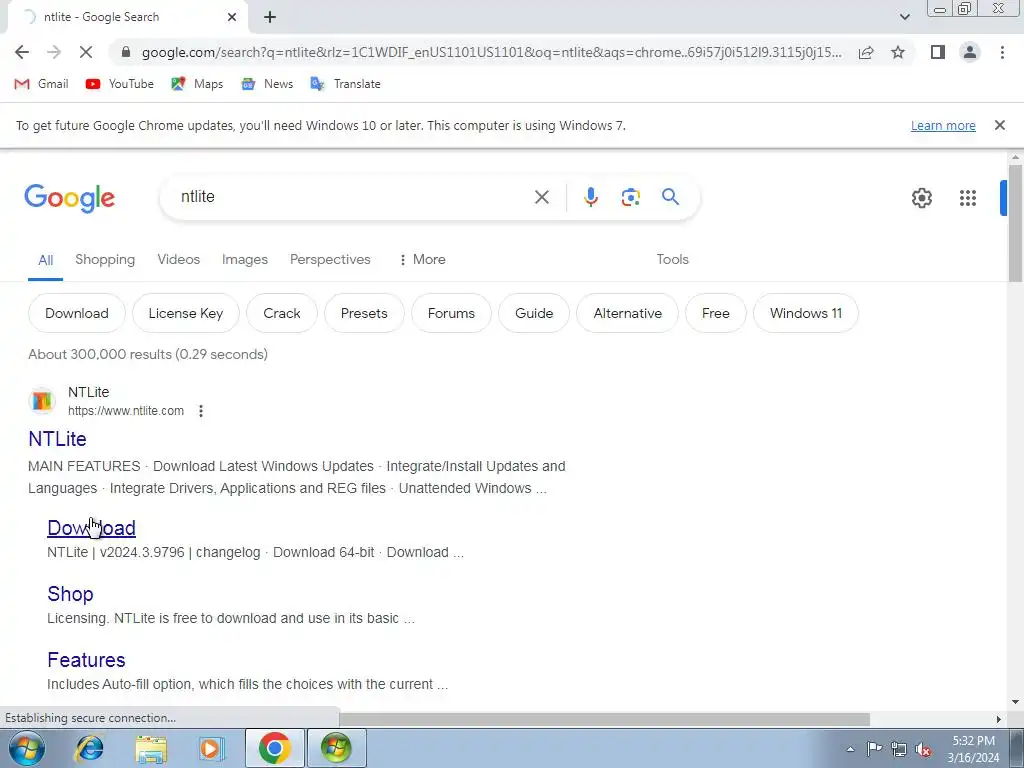Go back to the previous page
Image resolution: width=1024 pixels, height=768 pixels.
click(22, 52)
